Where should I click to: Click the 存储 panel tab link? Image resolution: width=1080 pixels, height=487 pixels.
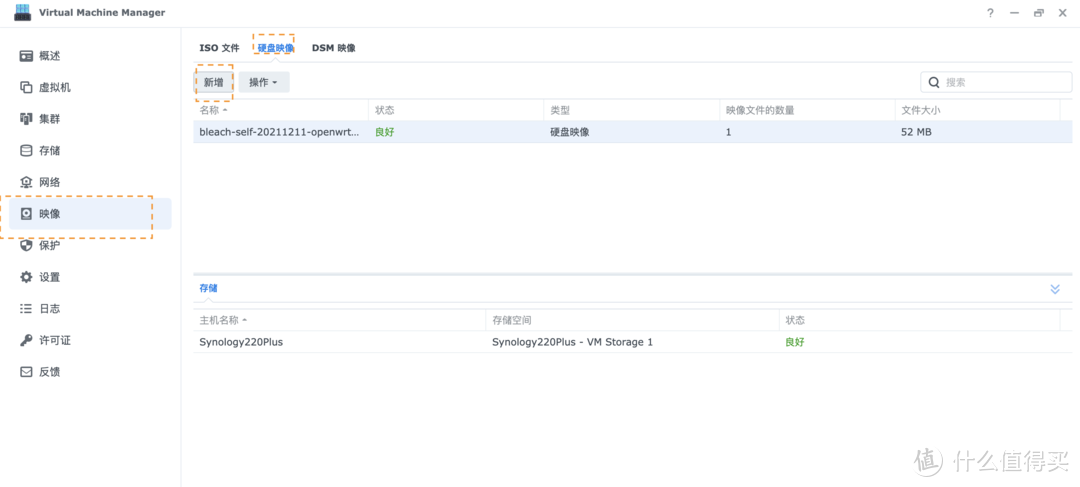tap(208, 288)
